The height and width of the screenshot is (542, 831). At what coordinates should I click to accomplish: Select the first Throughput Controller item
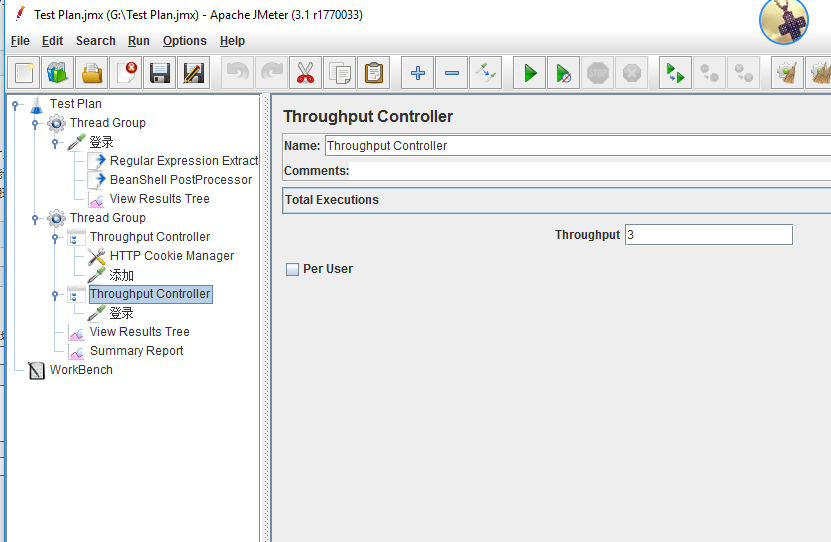150,237
